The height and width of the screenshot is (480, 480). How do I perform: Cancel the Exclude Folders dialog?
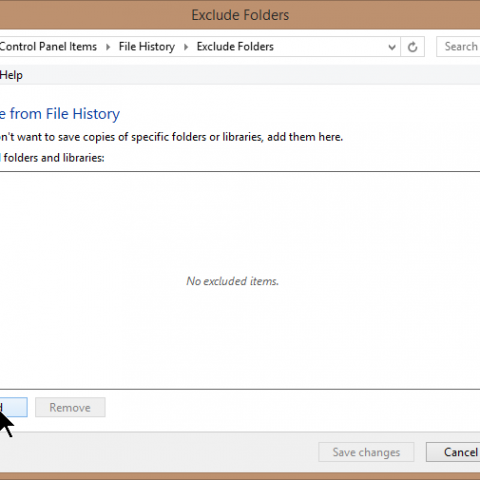[453, 452]
